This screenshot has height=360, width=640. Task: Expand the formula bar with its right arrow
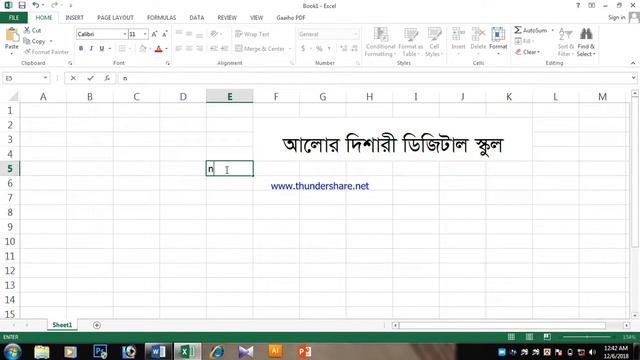point(633,78)
